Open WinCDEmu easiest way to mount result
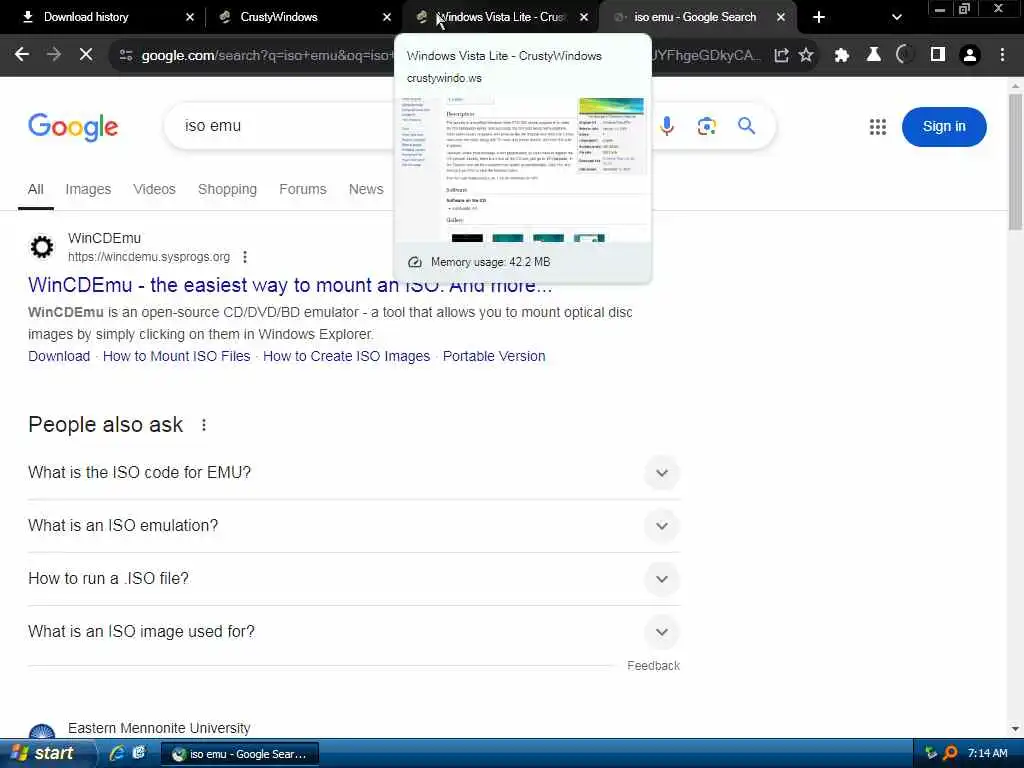Image resolution: width=1024 pixels, height=768 pixels. (290, 285)
